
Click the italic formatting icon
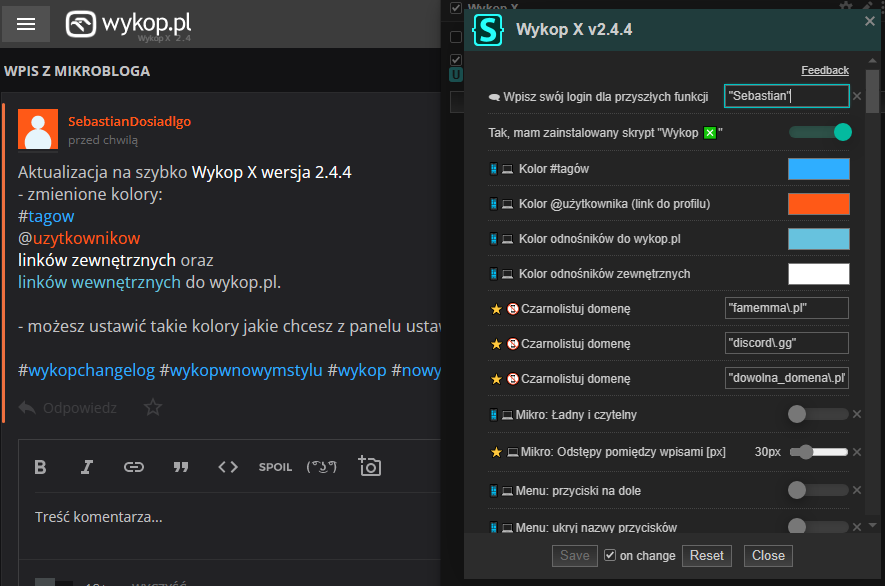pyautogui.click(x=87, y=467)
